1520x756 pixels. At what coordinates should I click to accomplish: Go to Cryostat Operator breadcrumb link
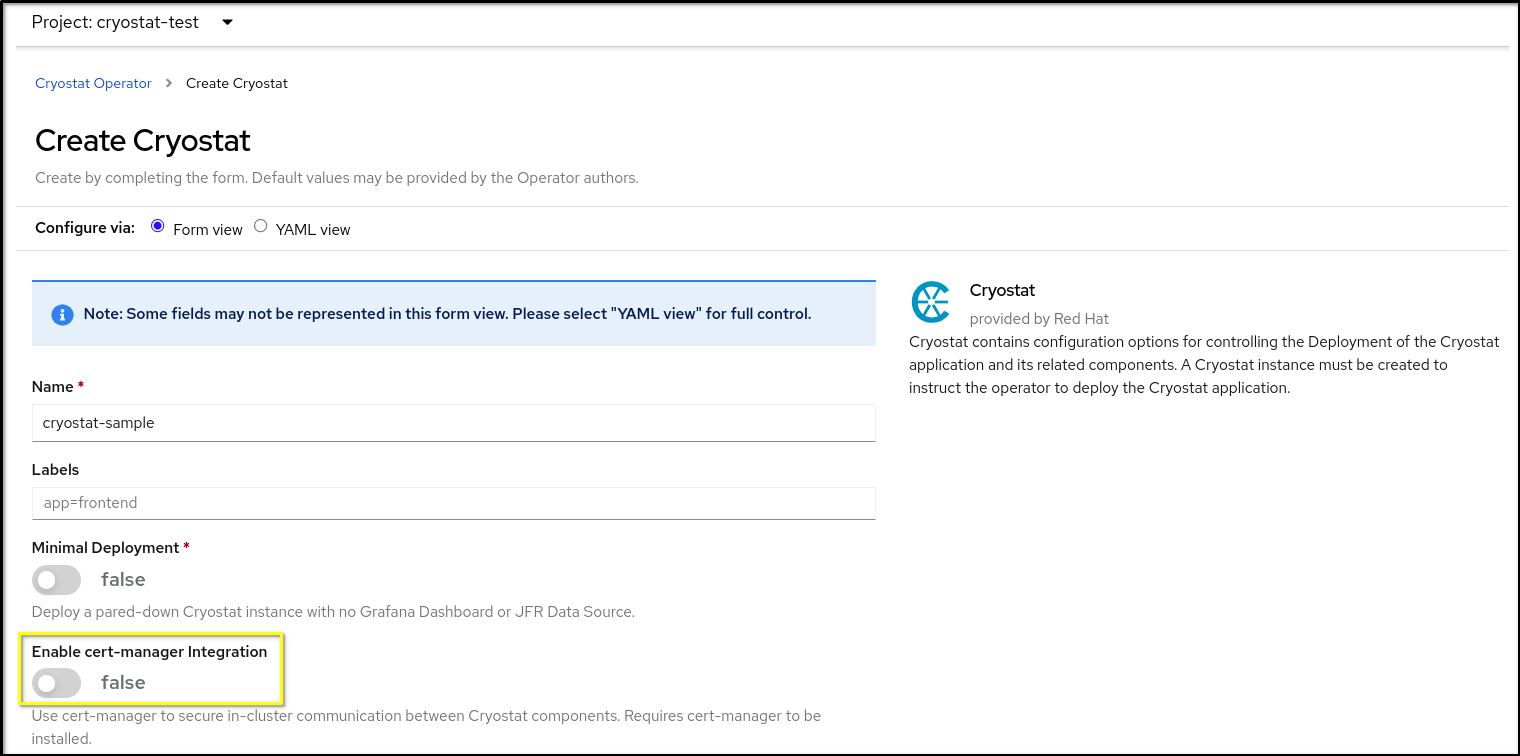point(93,83)
